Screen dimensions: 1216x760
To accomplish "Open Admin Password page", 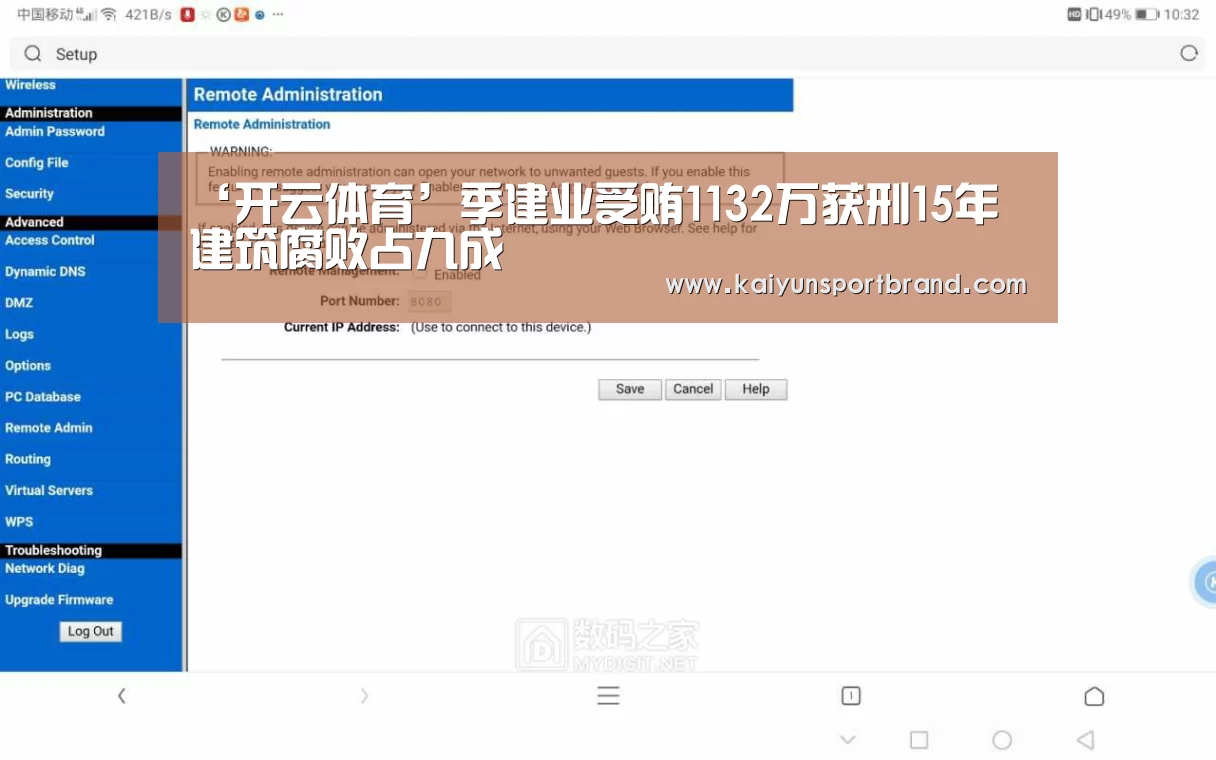I will 55,131.
